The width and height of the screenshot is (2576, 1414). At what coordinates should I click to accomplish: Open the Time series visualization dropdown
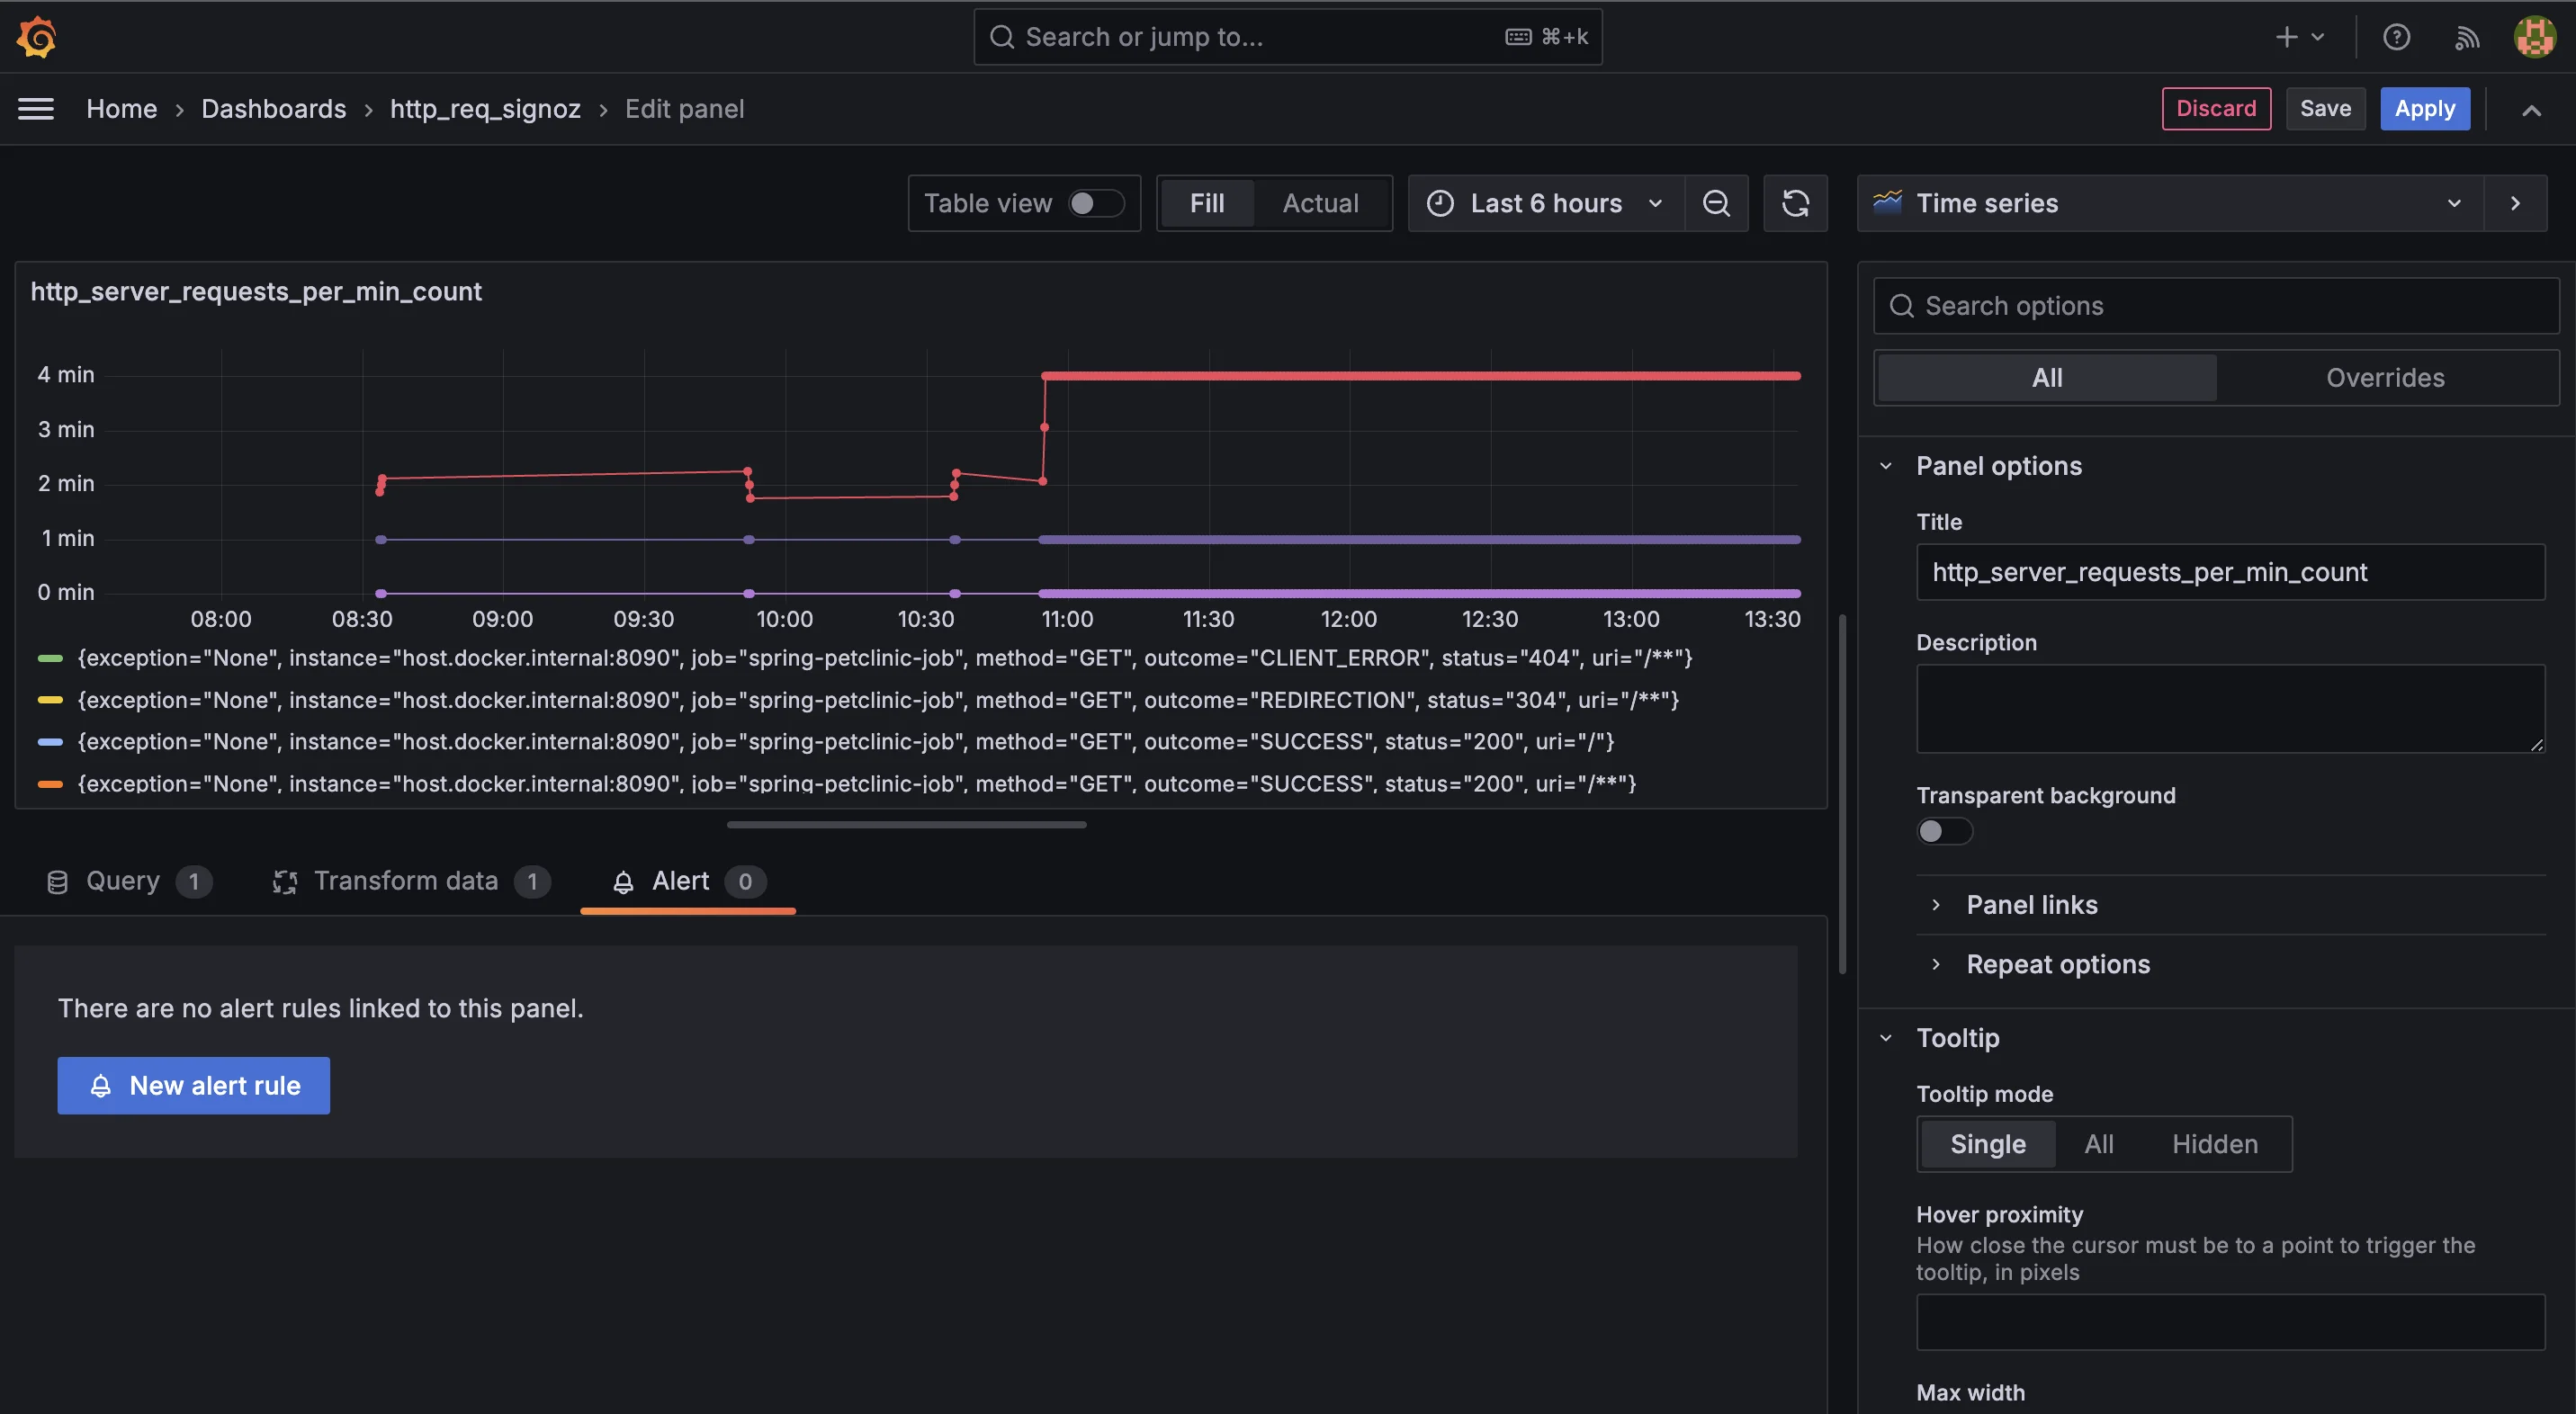tap(2170, 203)
